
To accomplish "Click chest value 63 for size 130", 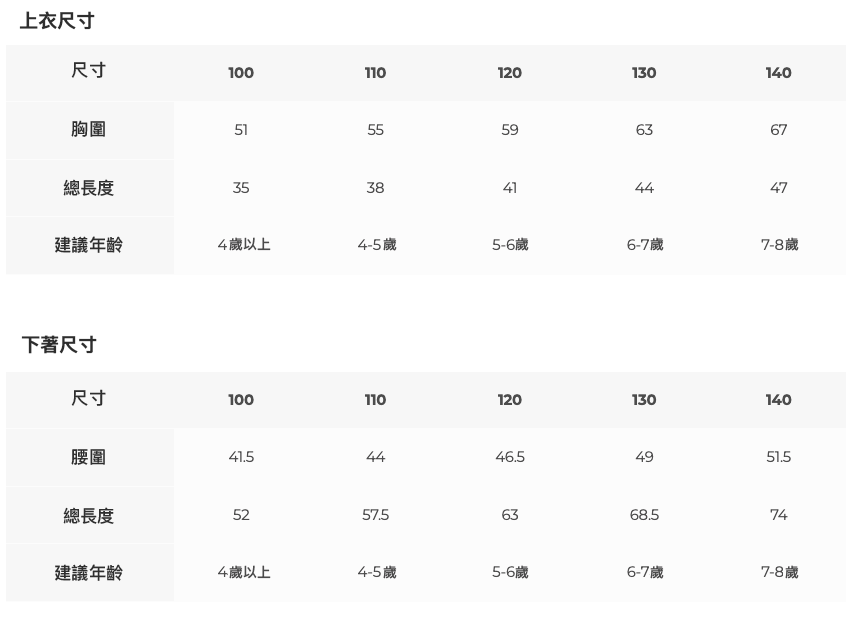I will coord(644,130).
